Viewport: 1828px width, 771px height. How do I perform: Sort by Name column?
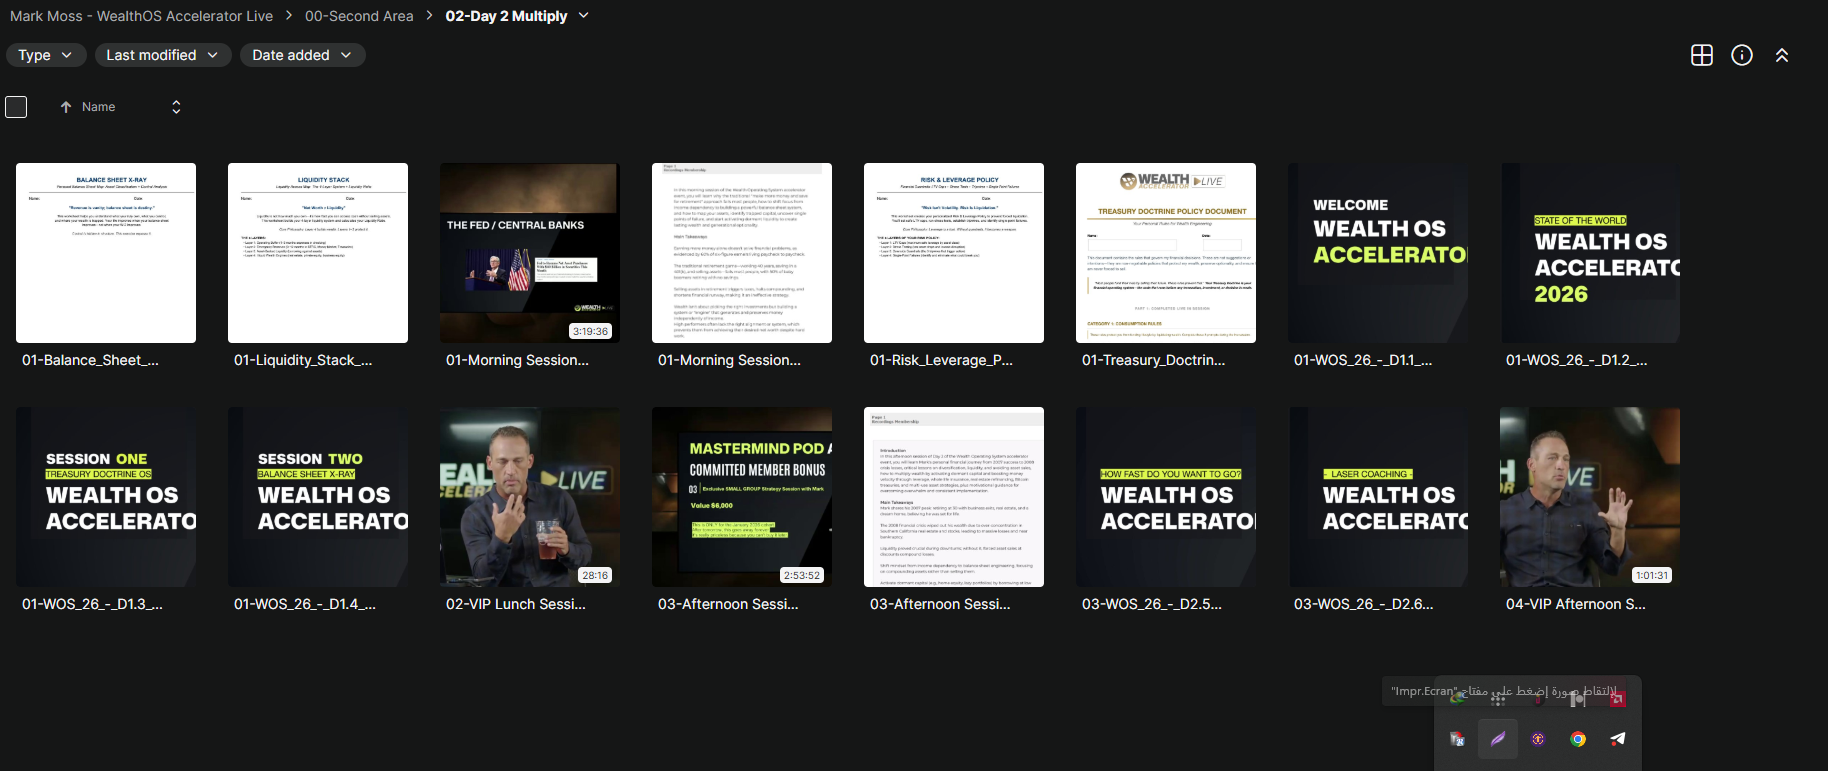tap(98, 107)
